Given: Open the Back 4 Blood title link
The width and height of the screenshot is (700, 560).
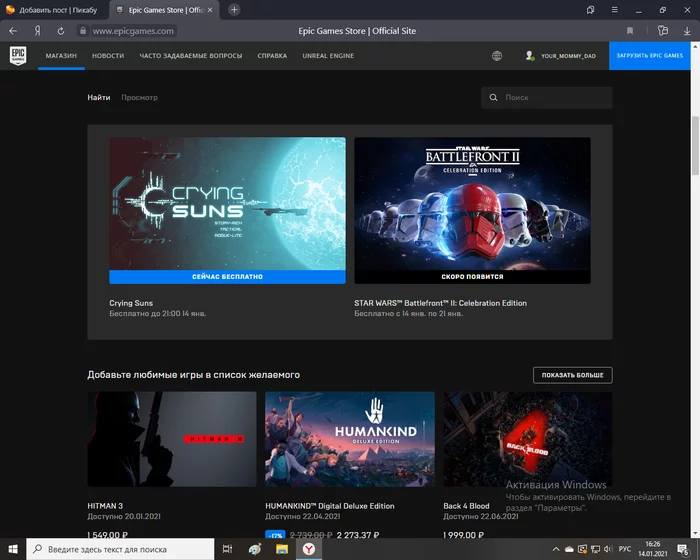Looking at the screenshot, I should [x=466, y=506].
